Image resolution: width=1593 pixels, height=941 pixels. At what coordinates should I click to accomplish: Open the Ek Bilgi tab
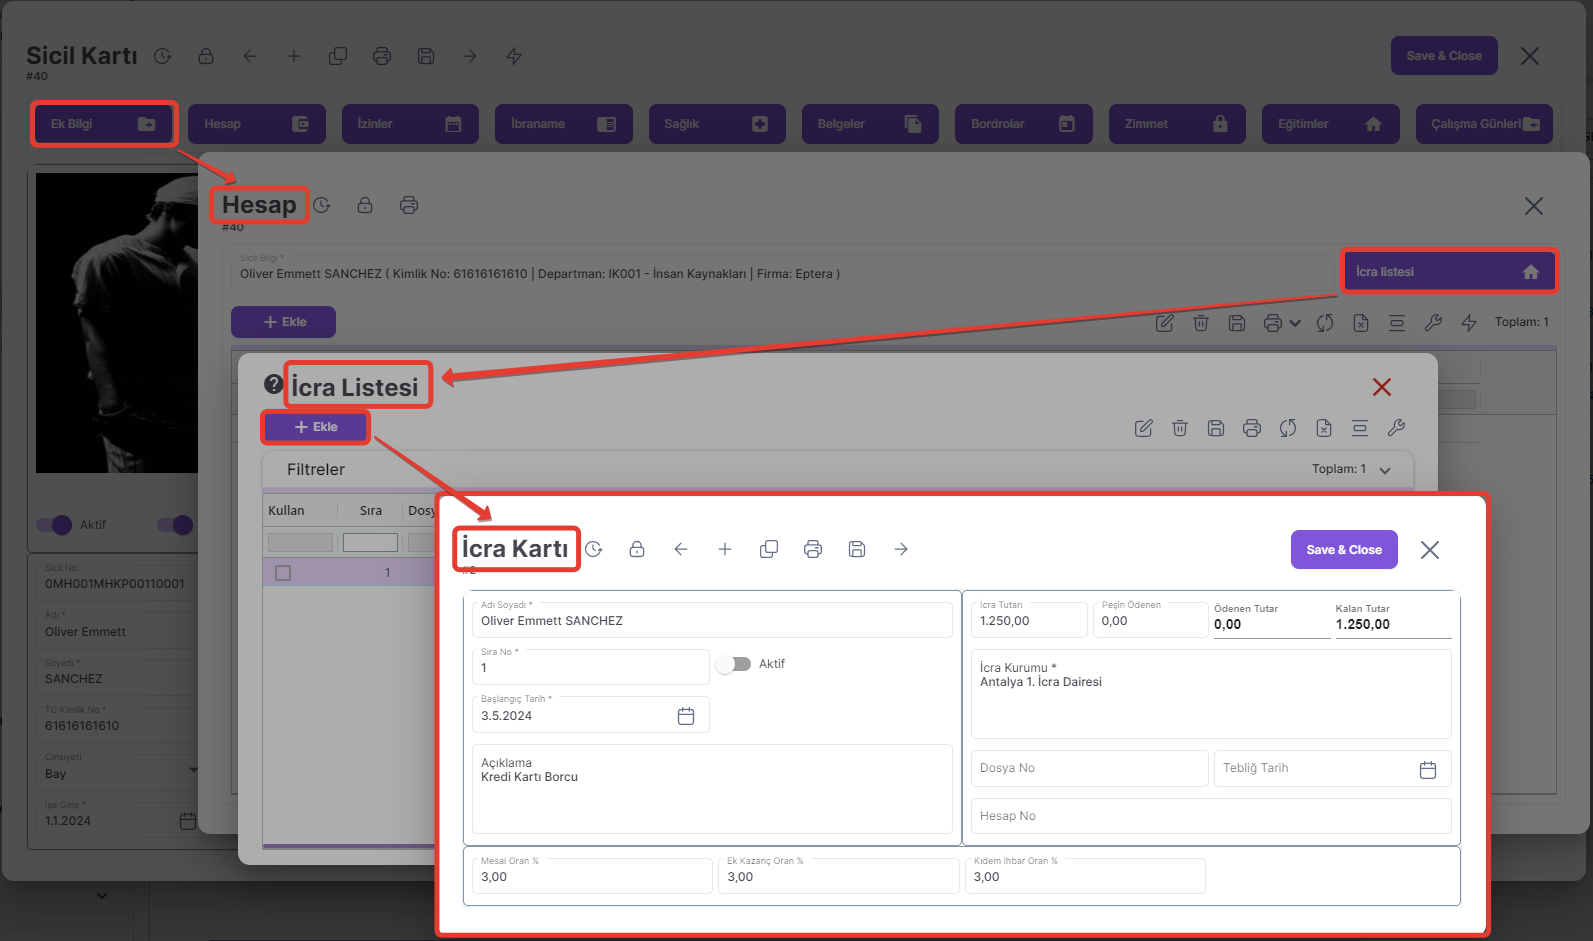click(103, 124)
